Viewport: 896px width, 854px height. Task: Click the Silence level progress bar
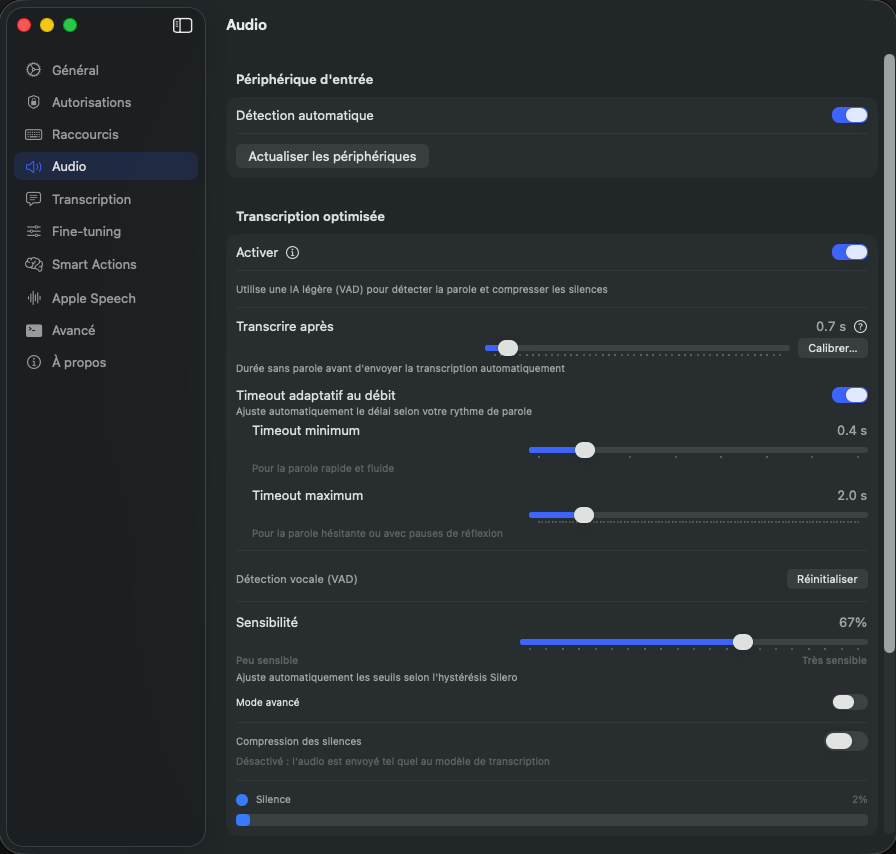551,820
